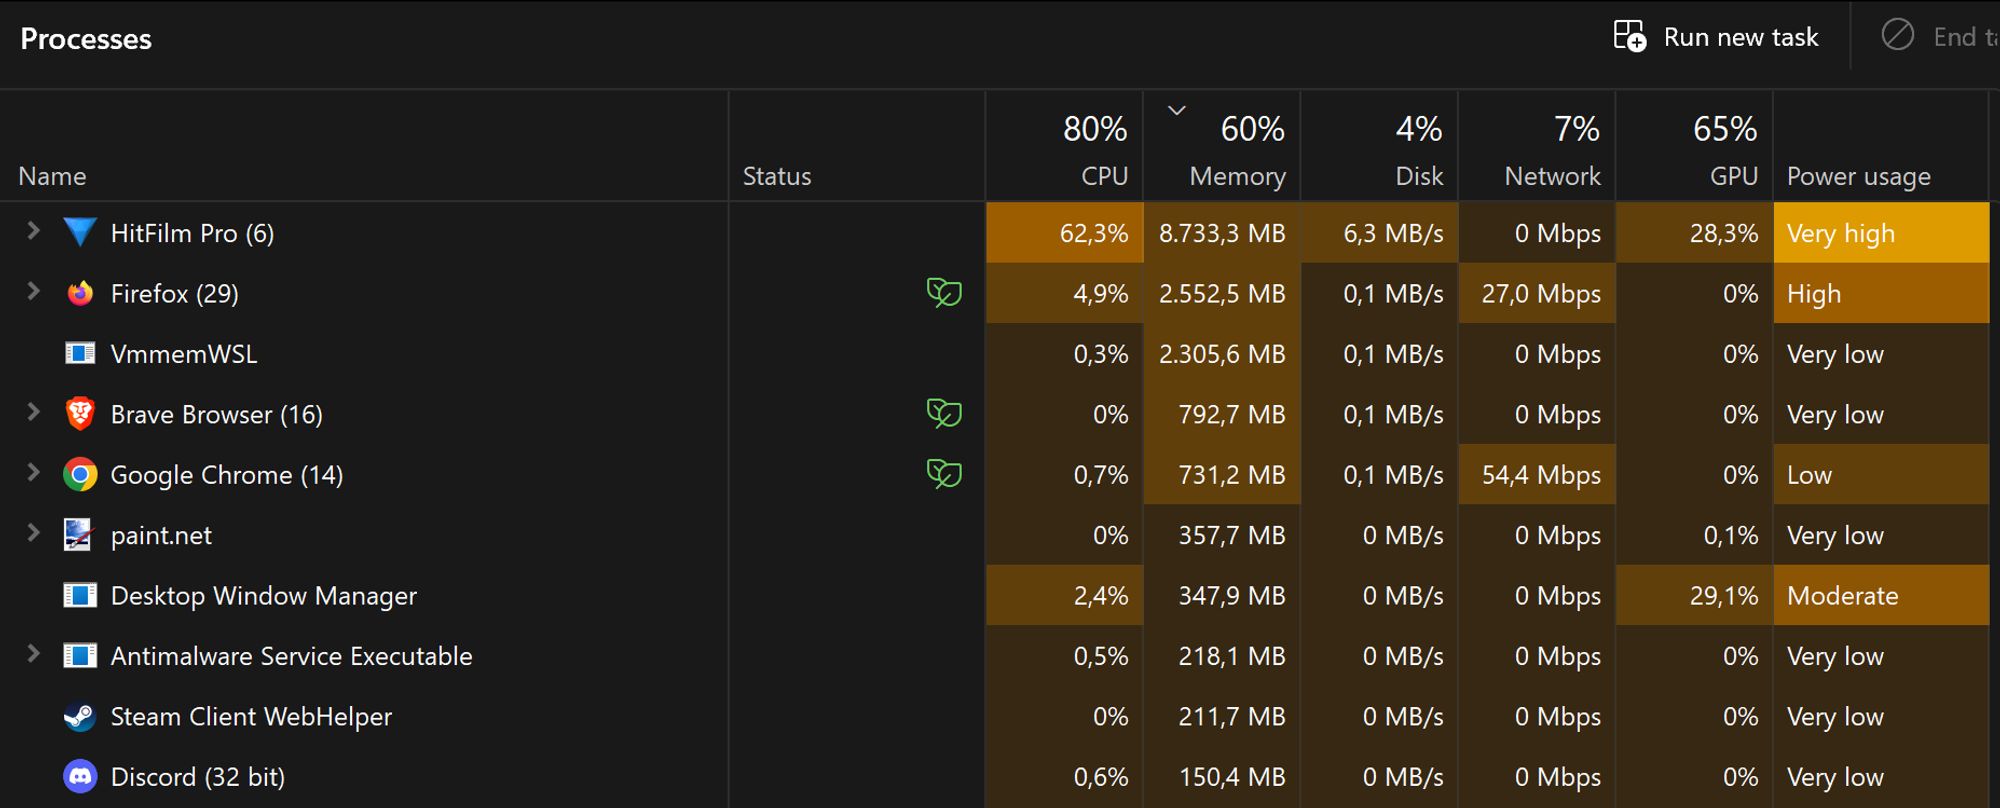
Task: Expand the paint.net process group
Action: click(33, 533)
